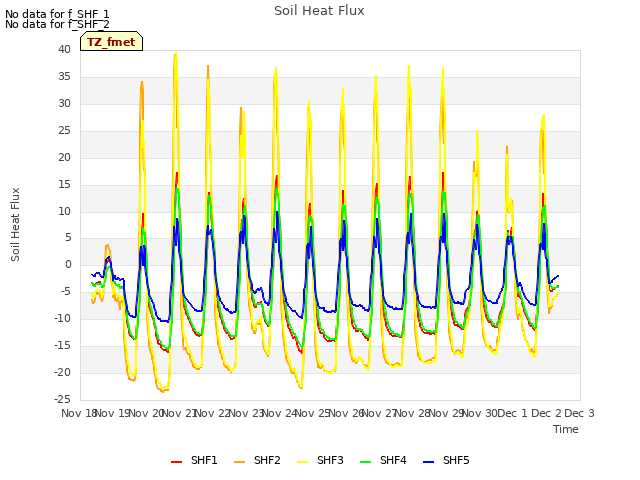Click the -25 y-axis tick label
Viewport: 640px width, 480px height.
(x=62, y=399)
